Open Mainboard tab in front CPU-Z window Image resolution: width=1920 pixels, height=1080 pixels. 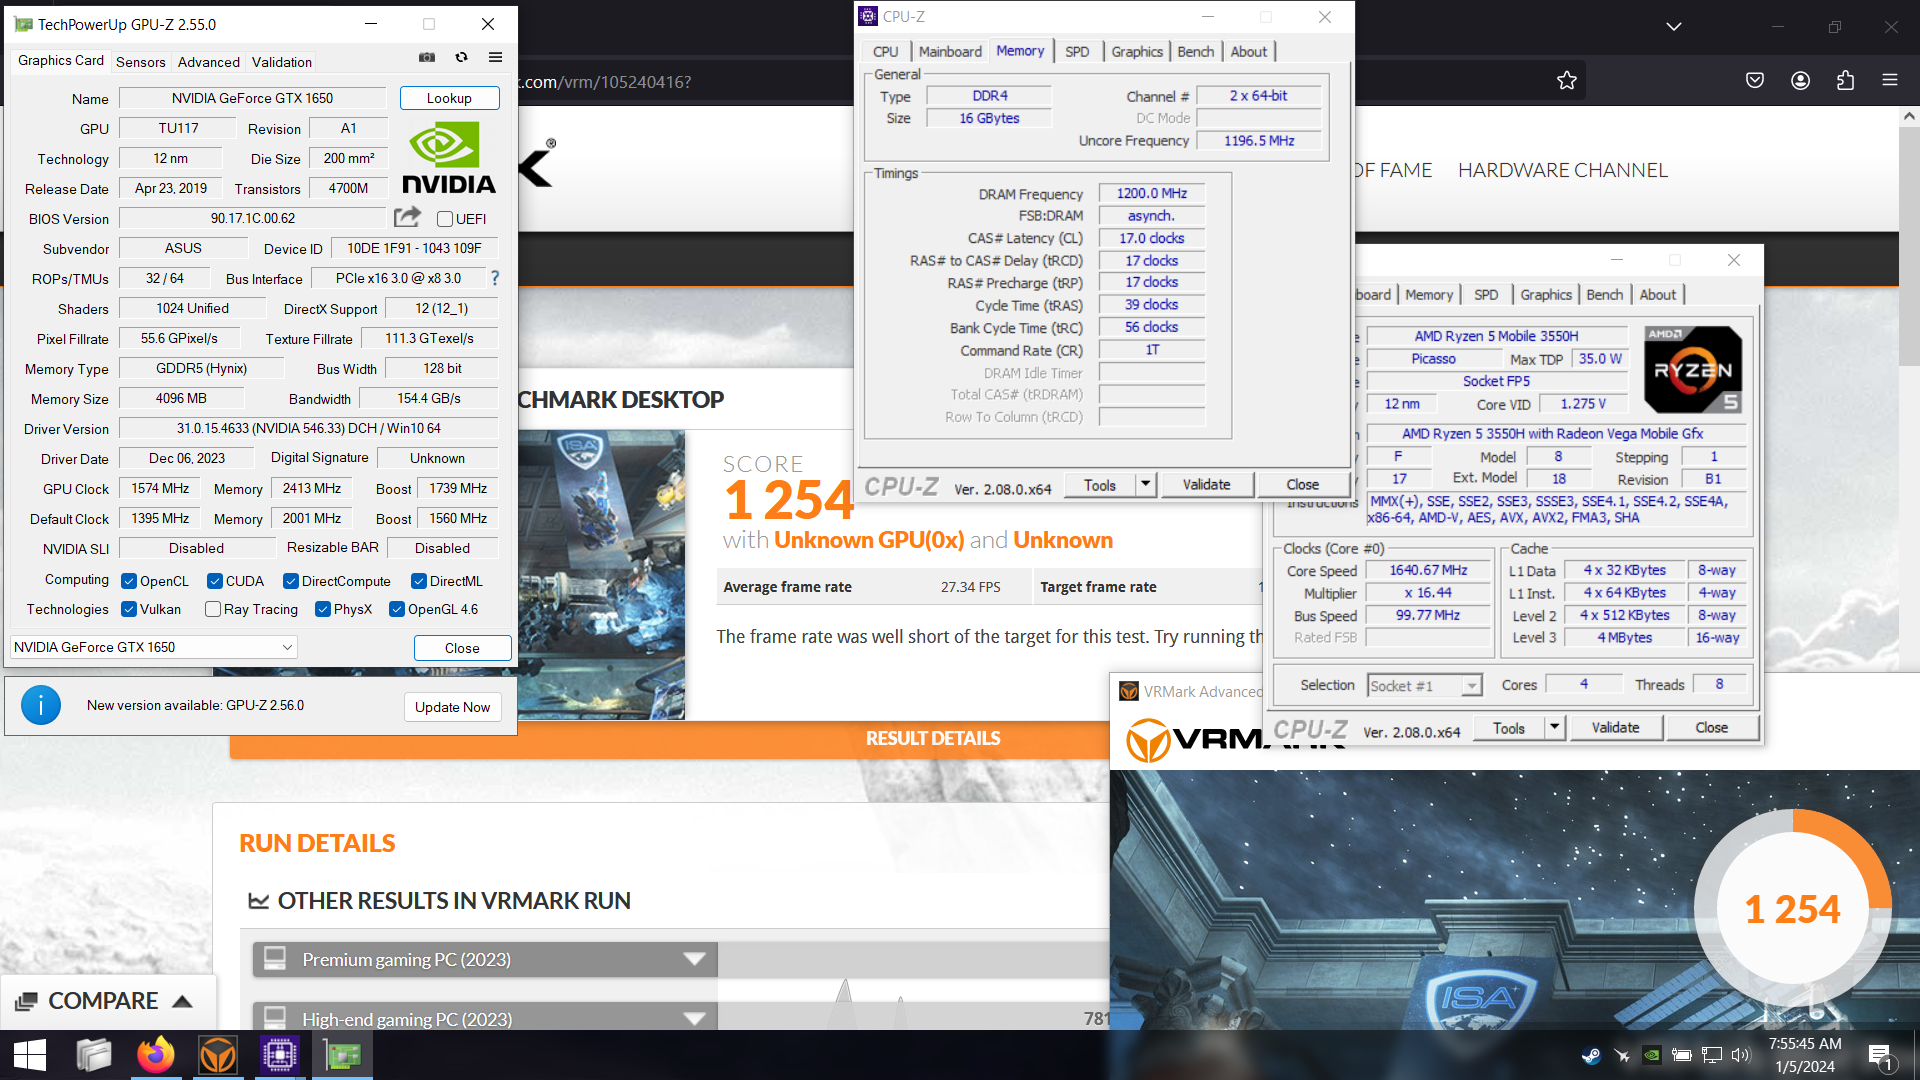(949, 52)
